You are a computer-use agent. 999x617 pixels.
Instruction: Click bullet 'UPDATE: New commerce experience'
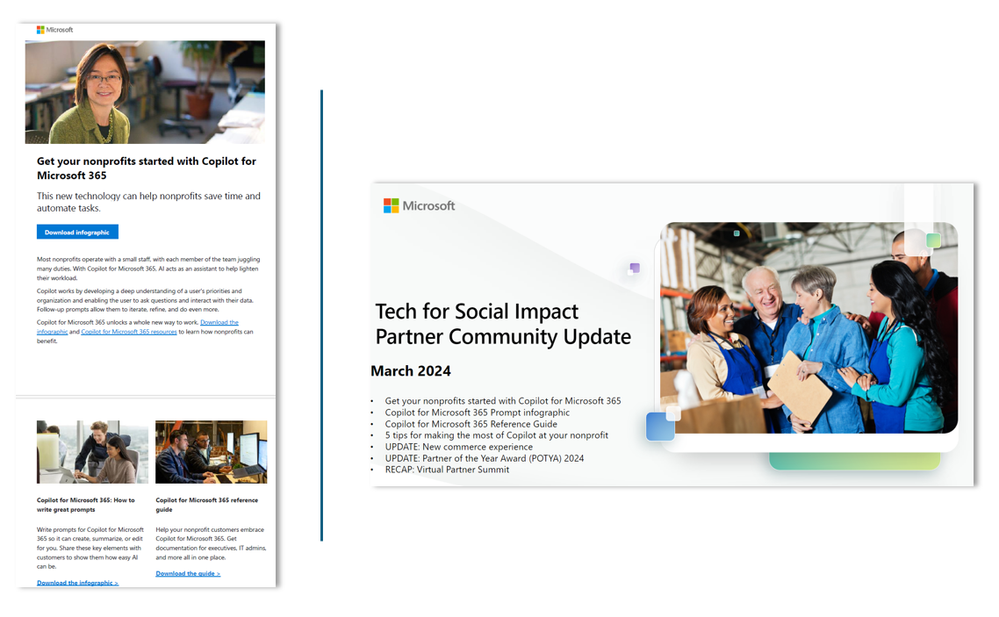point(458,447)
